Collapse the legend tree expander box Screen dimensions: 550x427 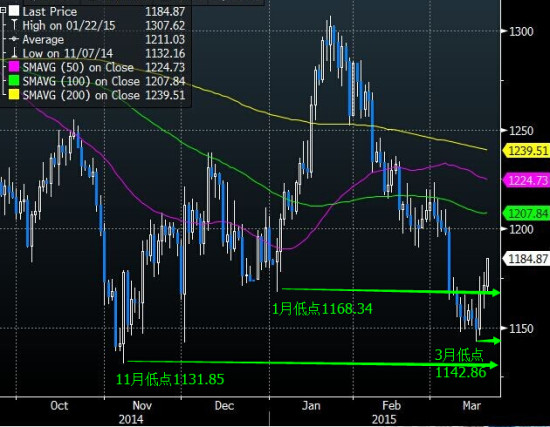pos(3,11)
